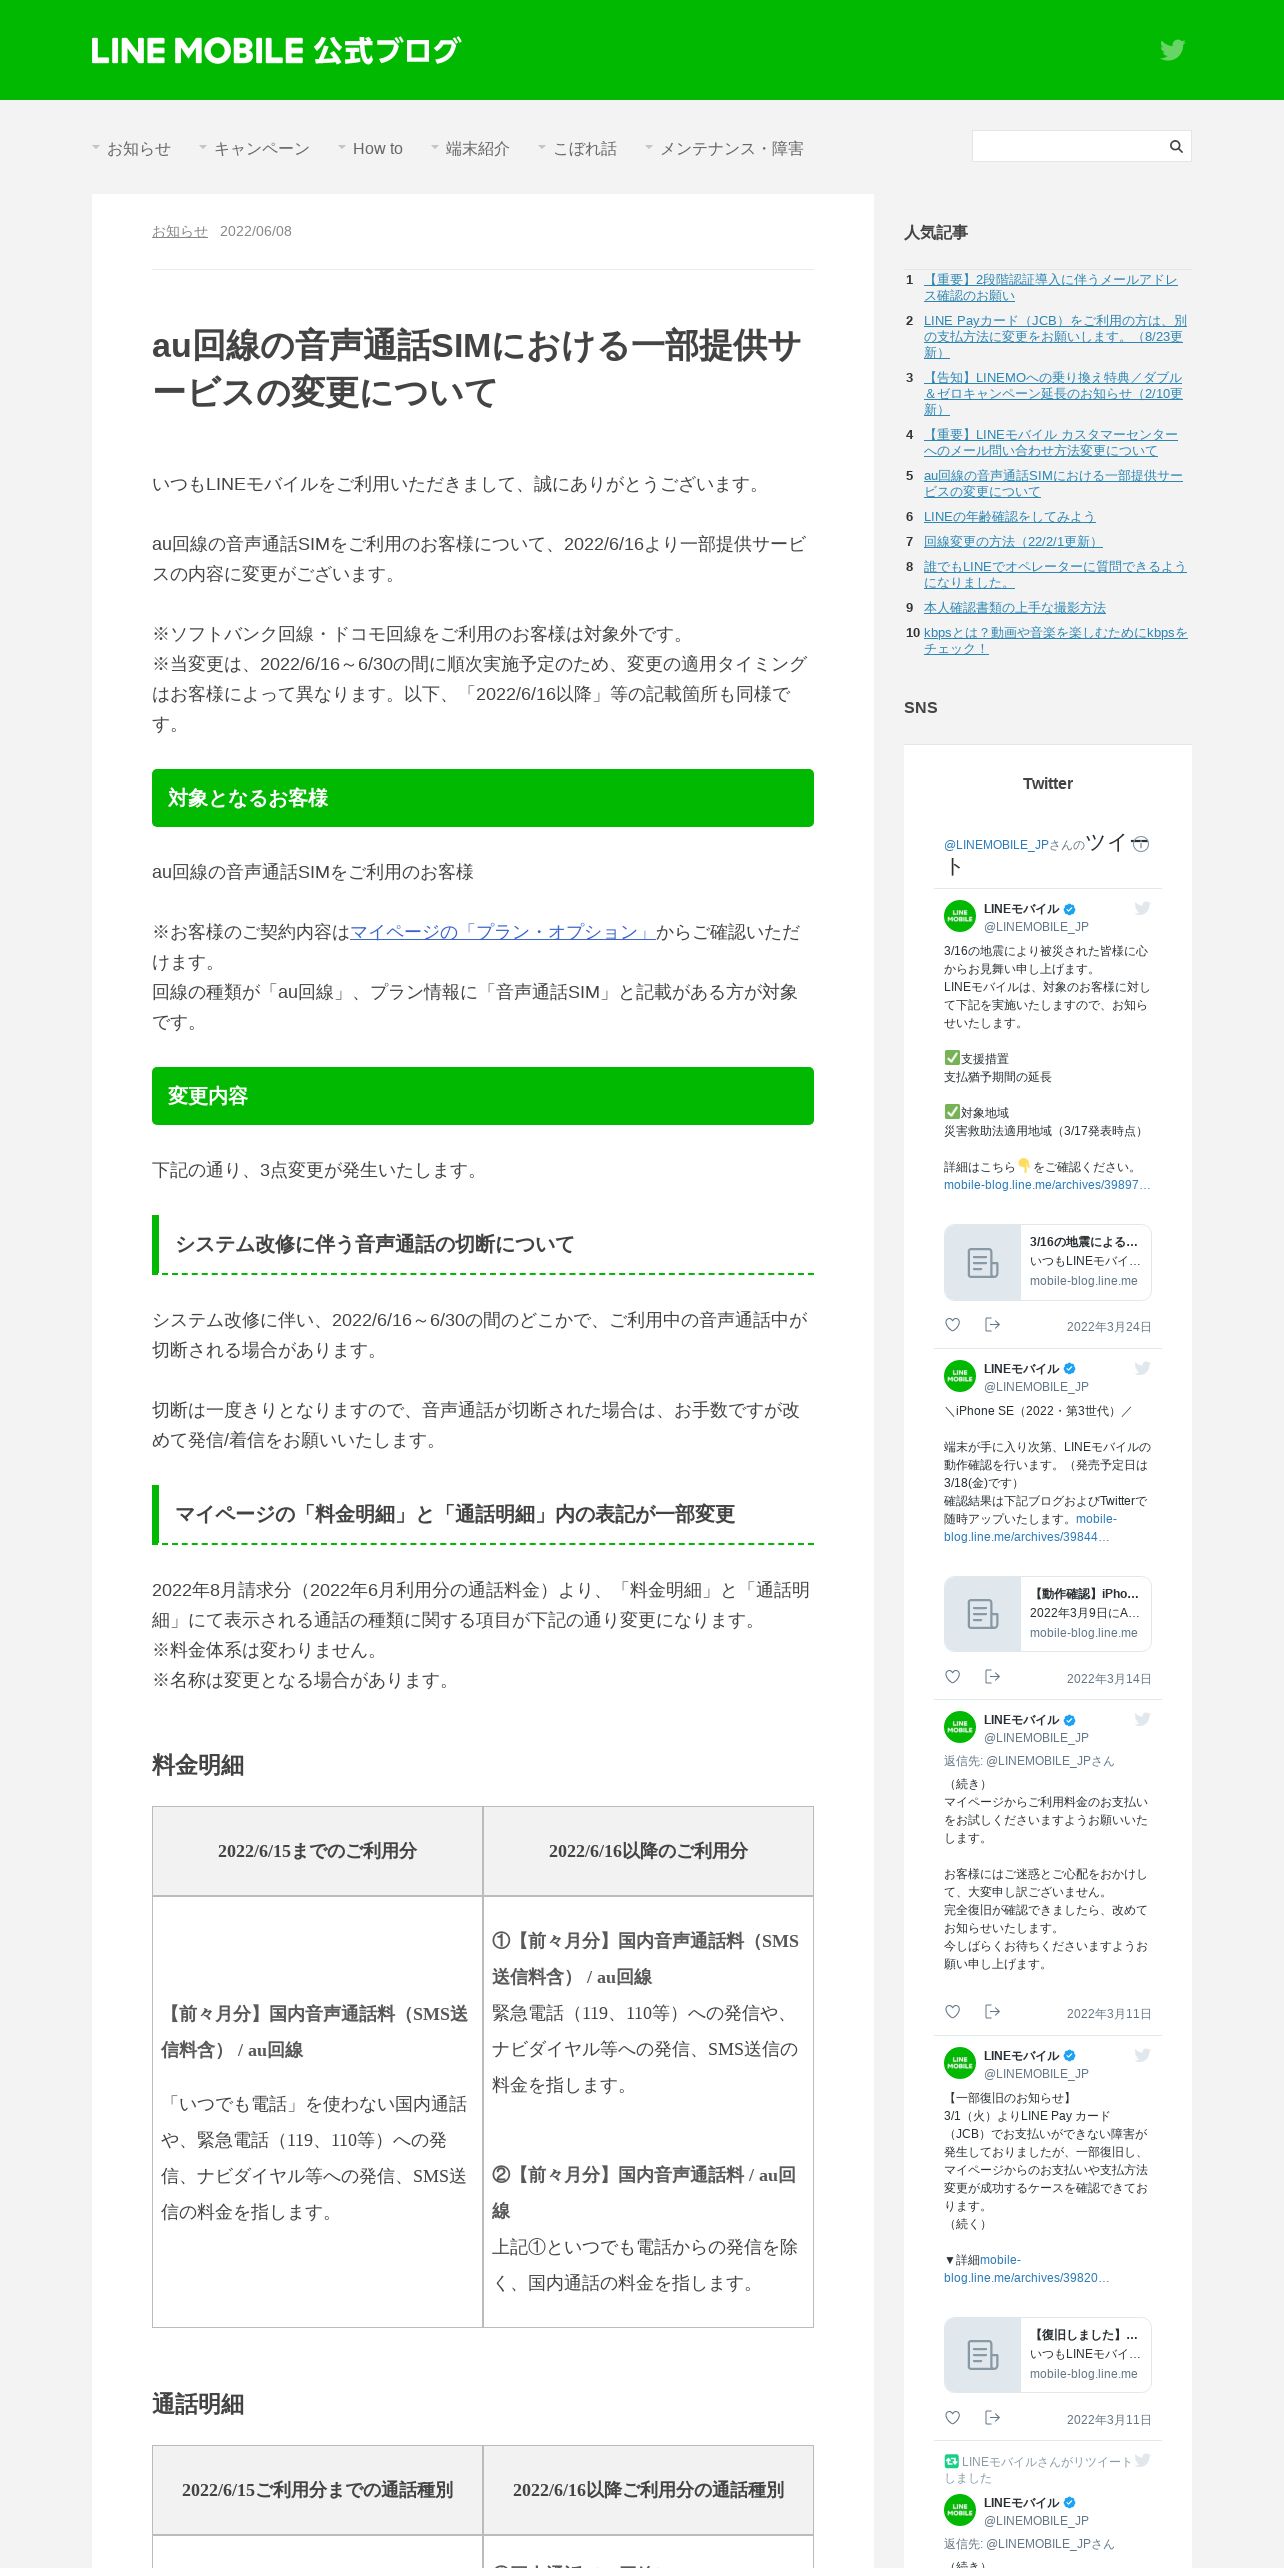Image resolution: width=1284 pixels, height=2568 pixels.
Task: Click the Twitter bird on iPhone SE tweet
Action: 1142,1368
